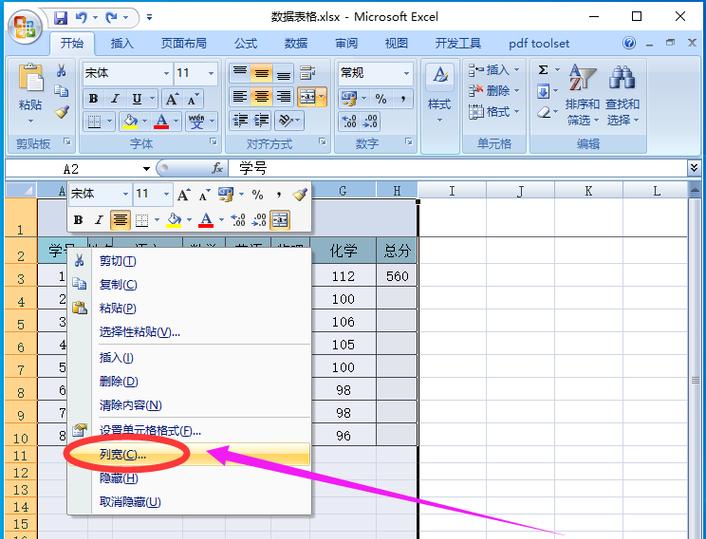Image resolution: width=706 pixels, height=539 pixels.
Task: Open the ribbon font size dropdown
Action: pos(211,73)
